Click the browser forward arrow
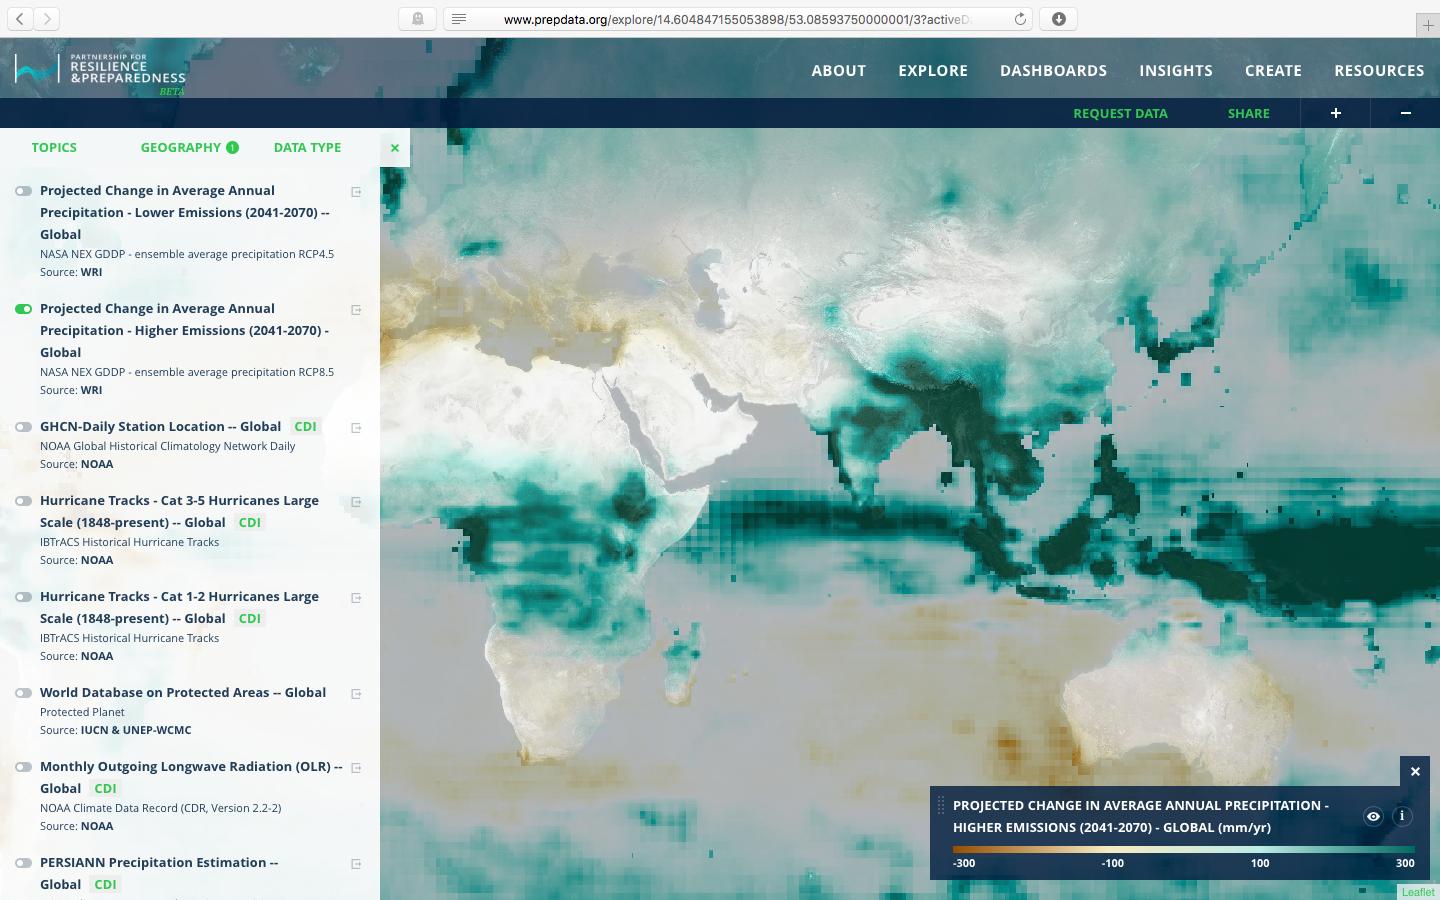This screenshot has height=900, width=1440. click(46, 18)
